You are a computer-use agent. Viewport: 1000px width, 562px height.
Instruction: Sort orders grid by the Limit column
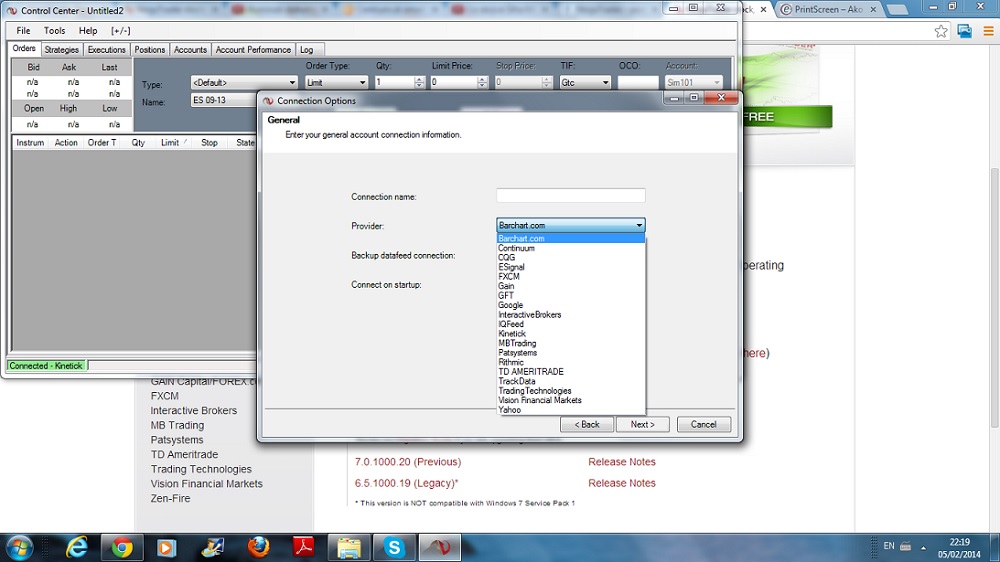[171, 143]
